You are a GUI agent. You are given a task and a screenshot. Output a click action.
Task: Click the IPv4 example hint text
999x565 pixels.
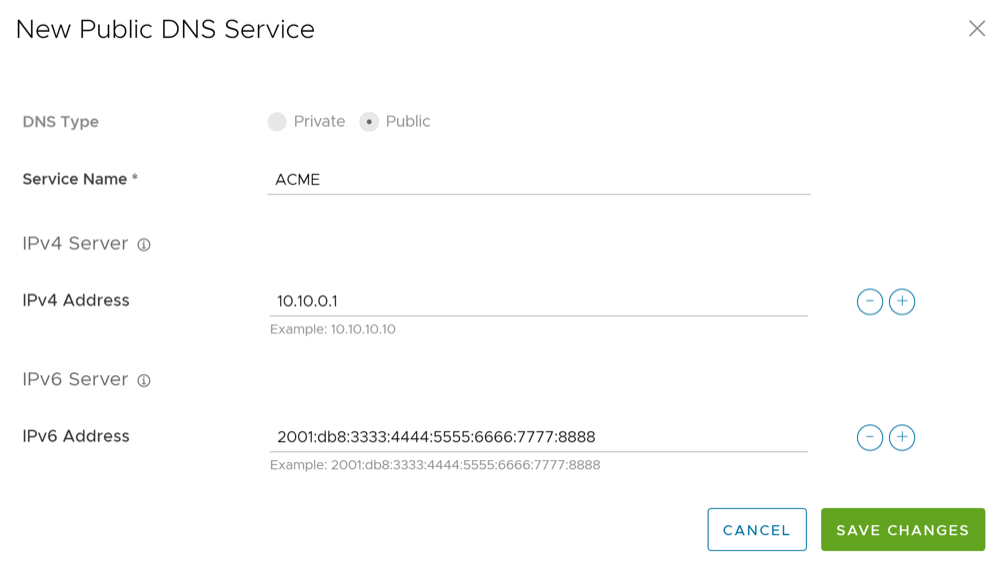(333, 329)
